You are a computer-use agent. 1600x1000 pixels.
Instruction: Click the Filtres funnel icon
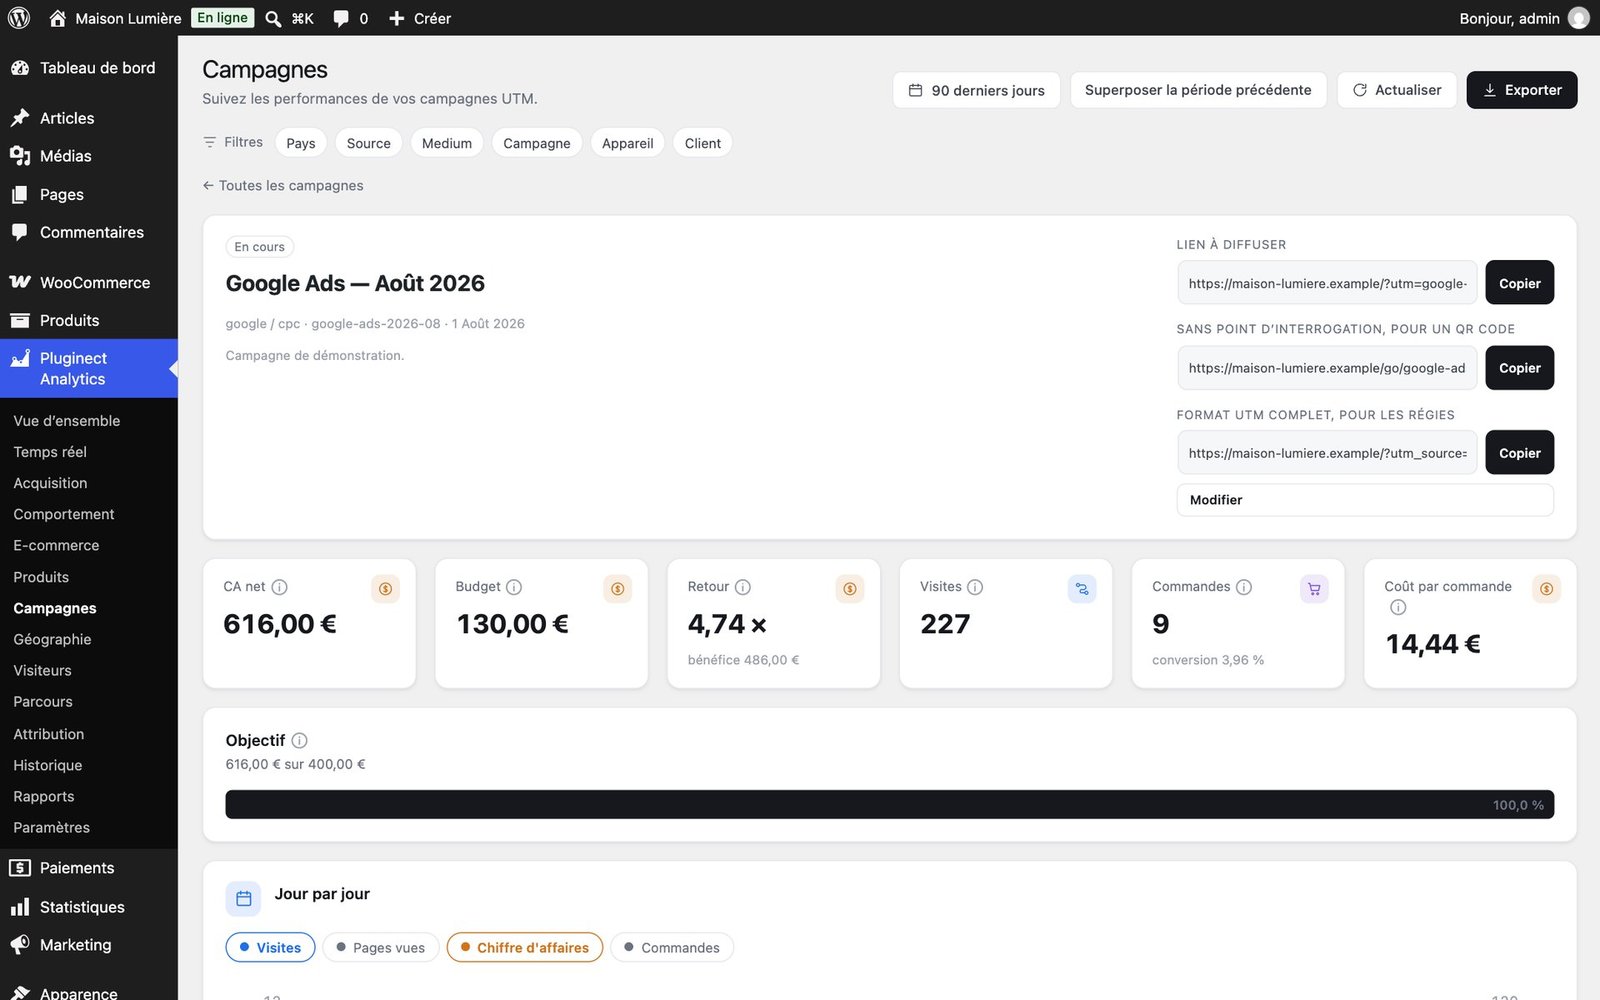point(209,142)
